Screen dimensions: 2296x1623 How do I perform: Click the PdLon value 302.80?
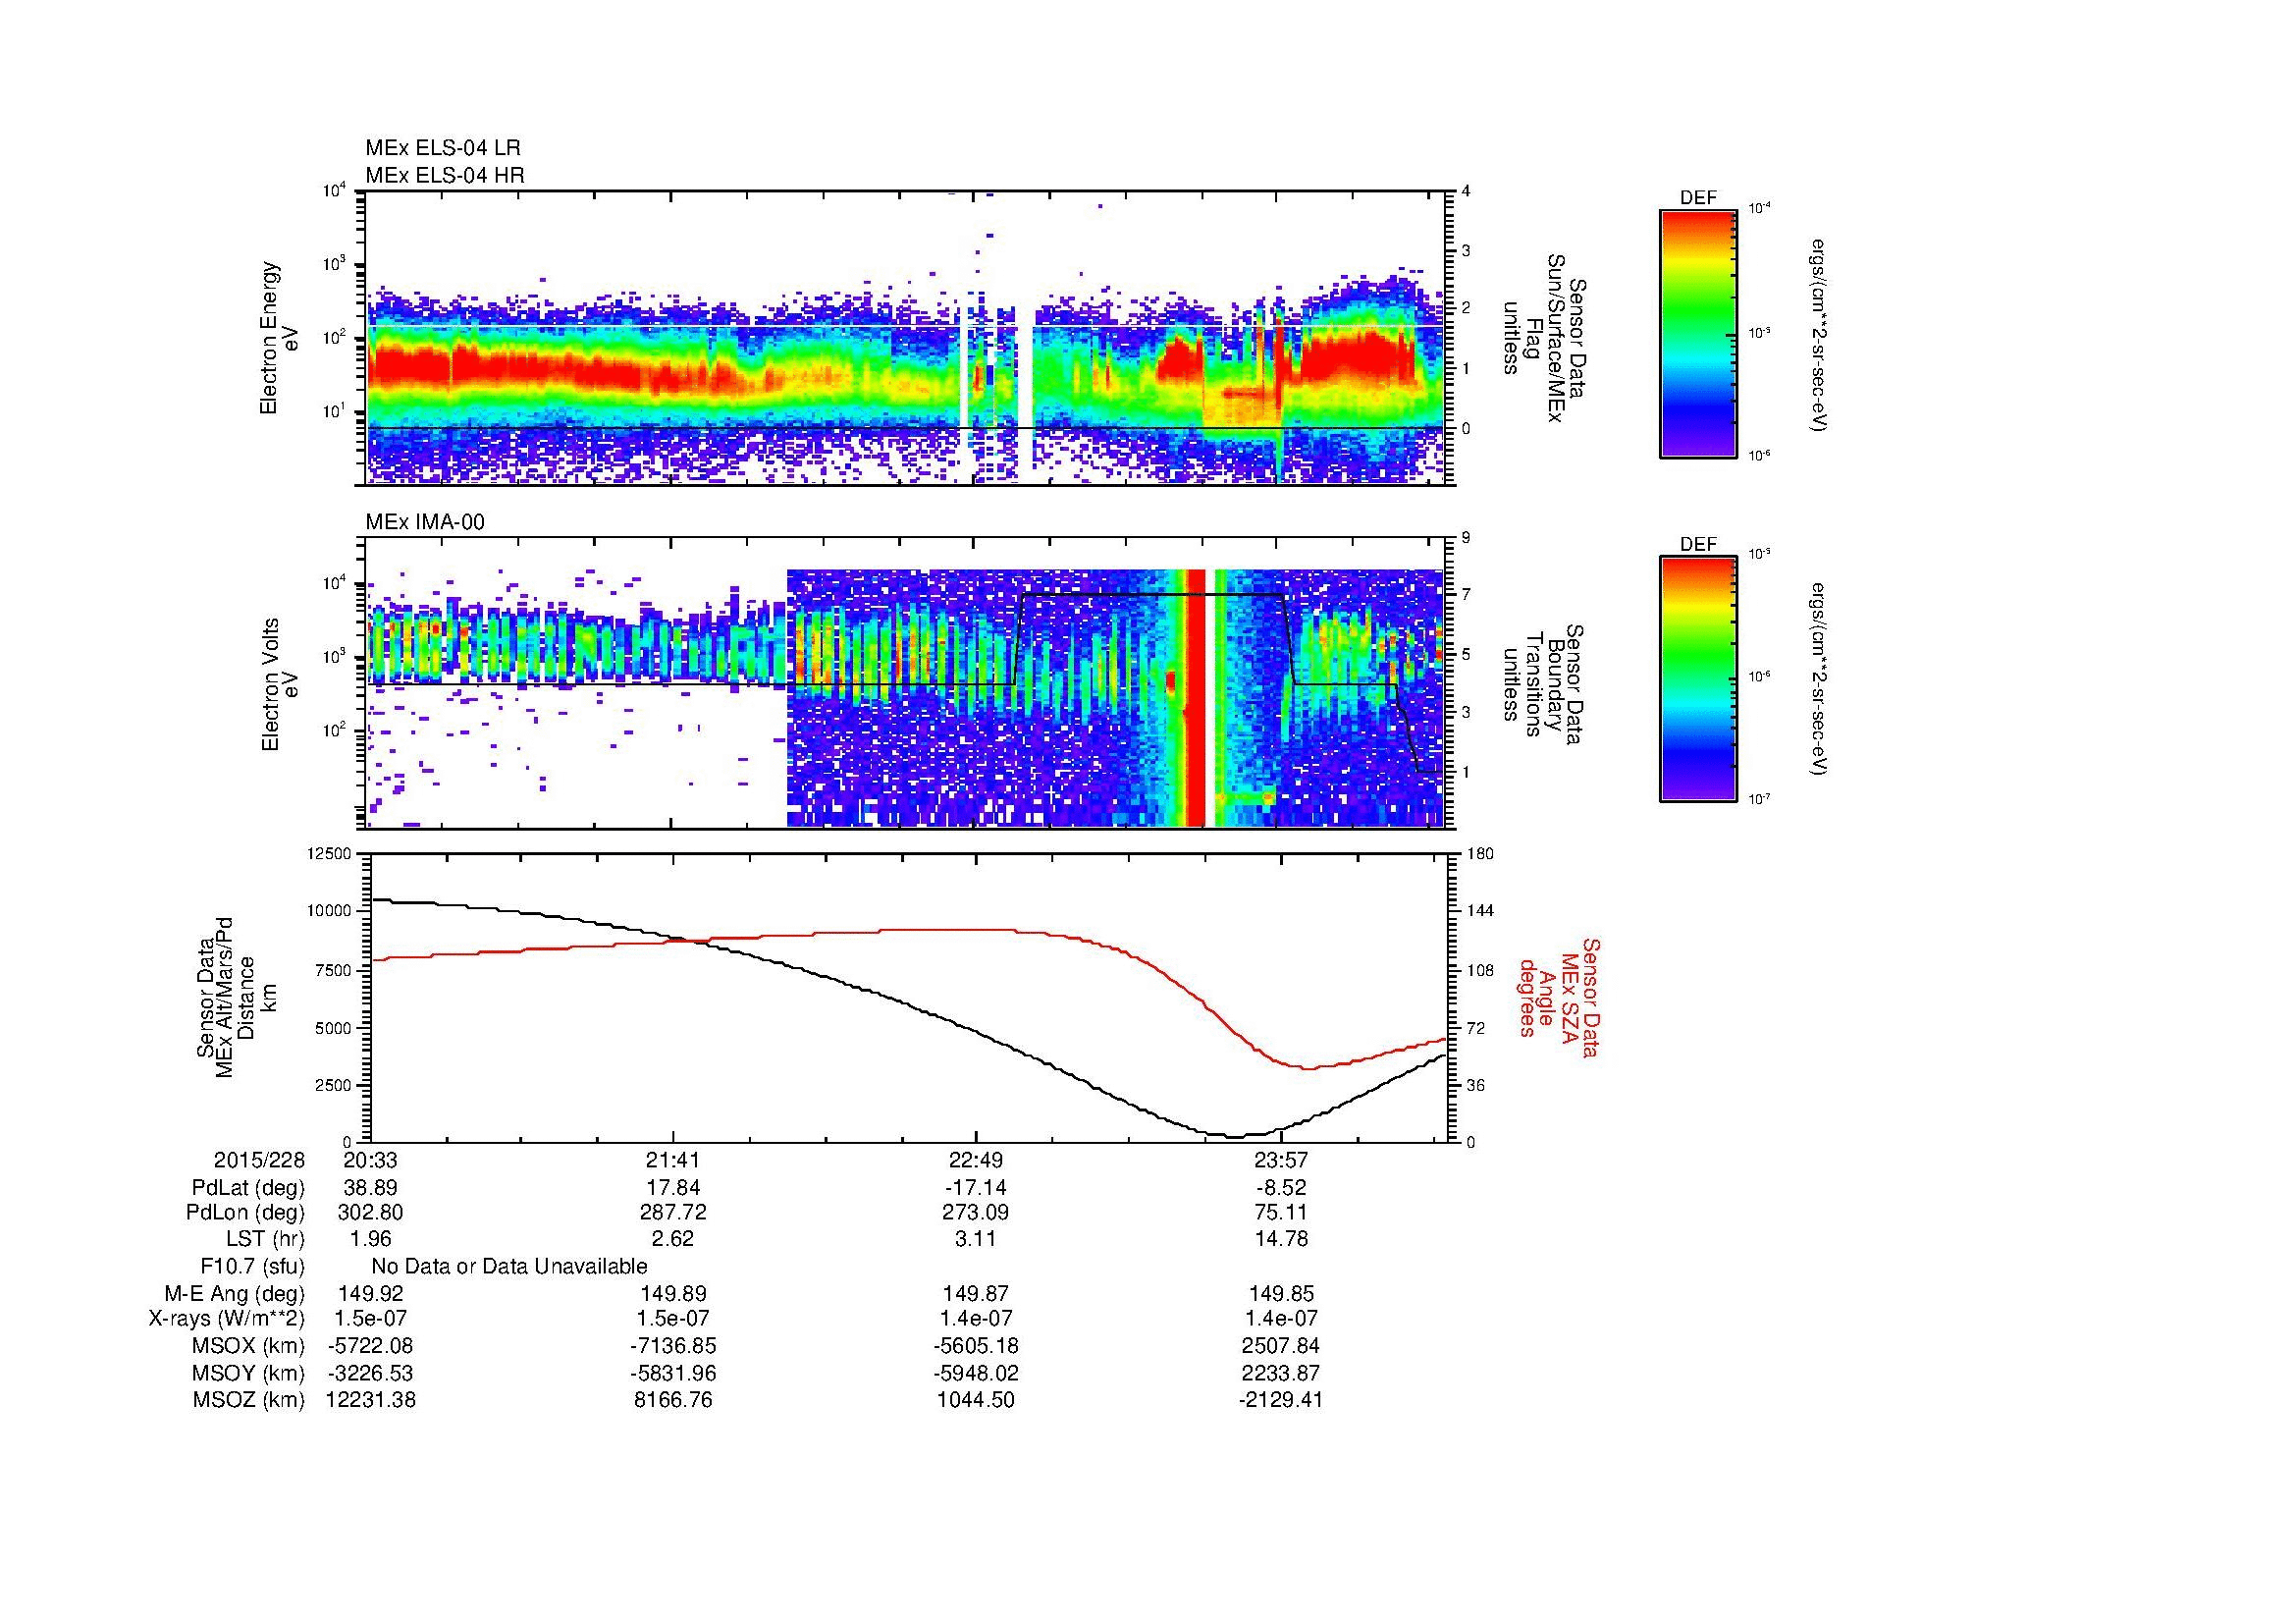coord(371,1213)
